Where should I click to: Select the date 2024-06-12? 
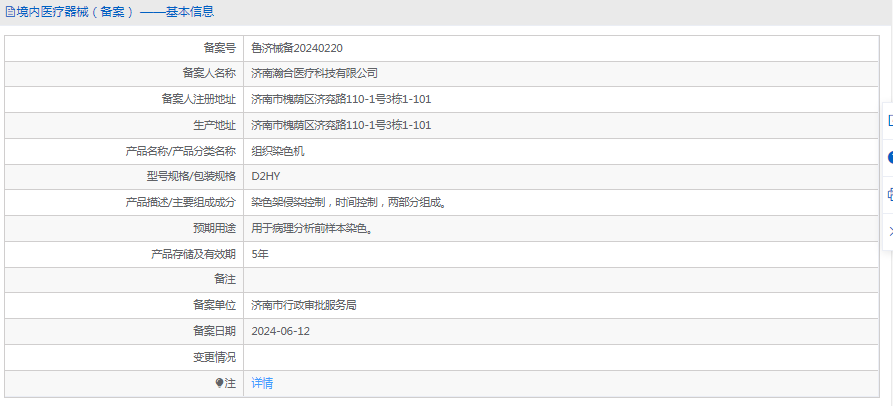point(280,331)
